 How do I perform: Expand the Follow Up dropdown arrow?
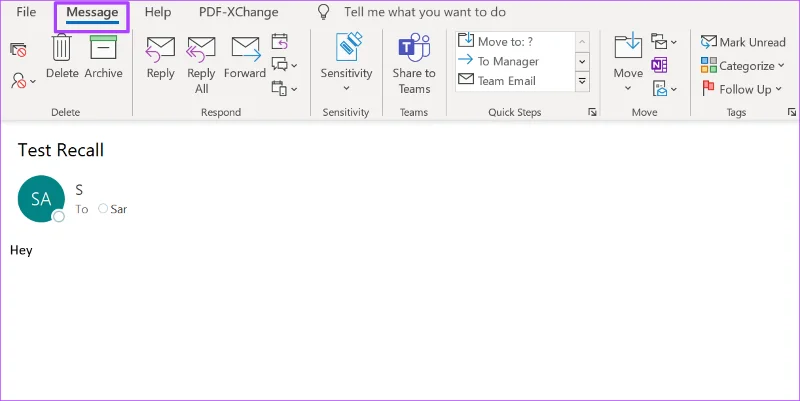778,89
